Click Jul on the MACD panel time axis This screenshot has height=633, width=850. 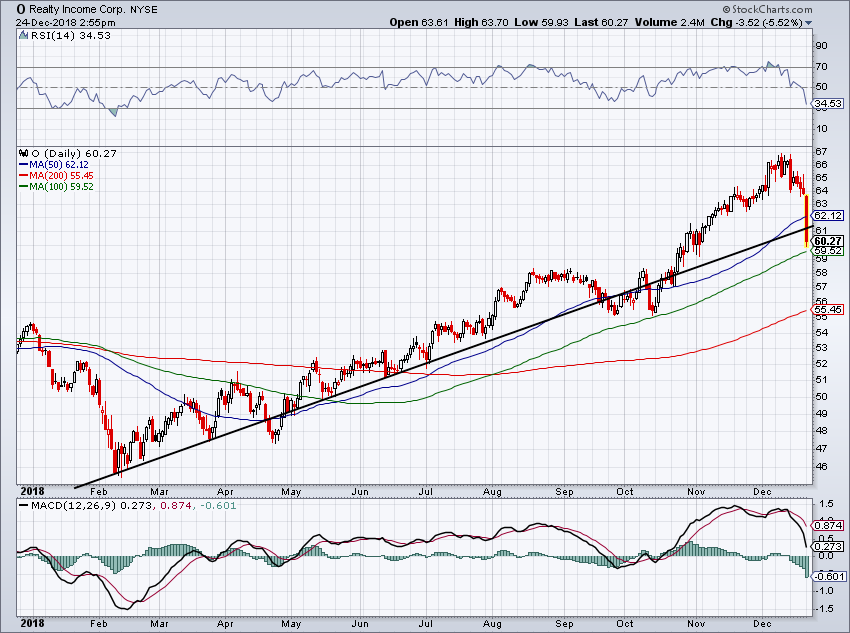tap(426, 624)
